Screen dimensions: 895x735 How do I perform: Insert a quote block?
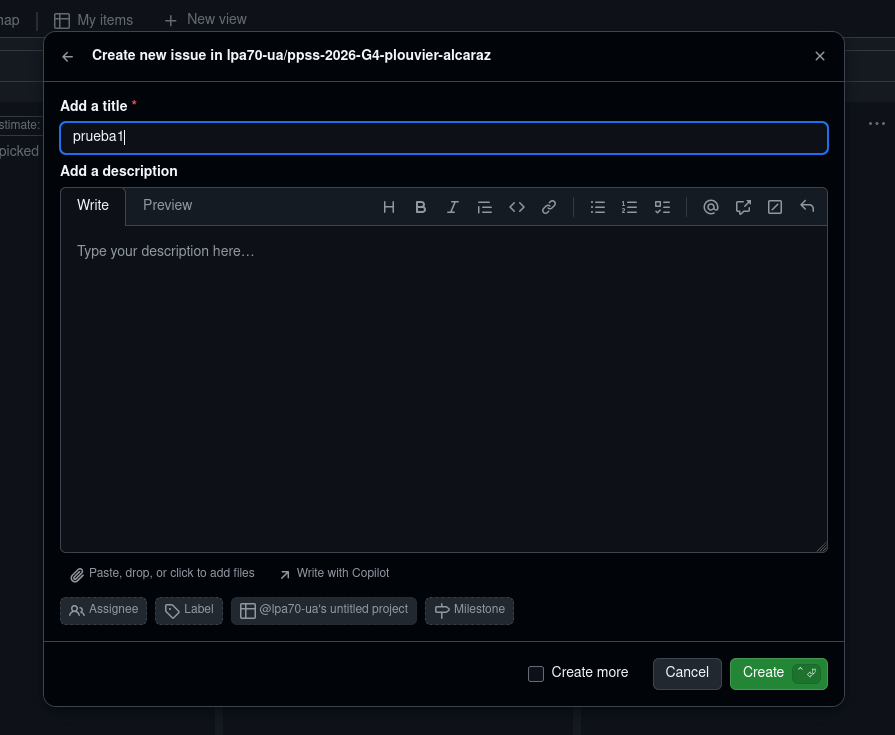[485, 207]
